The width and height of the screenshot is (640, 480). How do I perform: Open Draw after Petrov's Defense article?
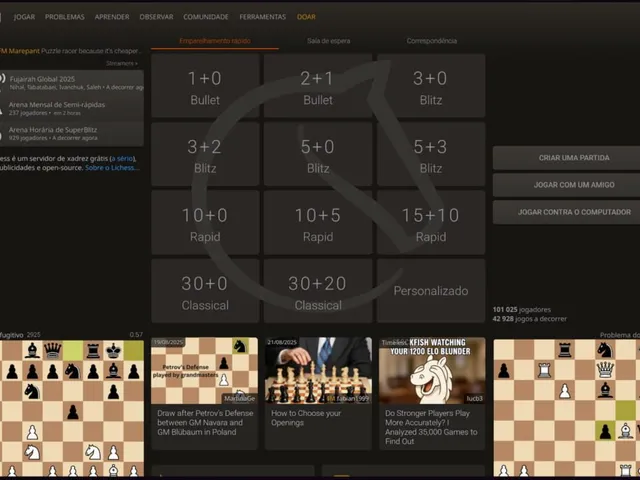pos(205,422)
